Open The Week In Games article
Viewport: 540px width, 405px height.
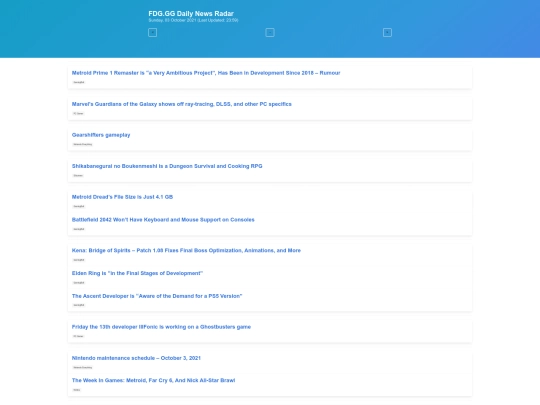tap(153, 380)
